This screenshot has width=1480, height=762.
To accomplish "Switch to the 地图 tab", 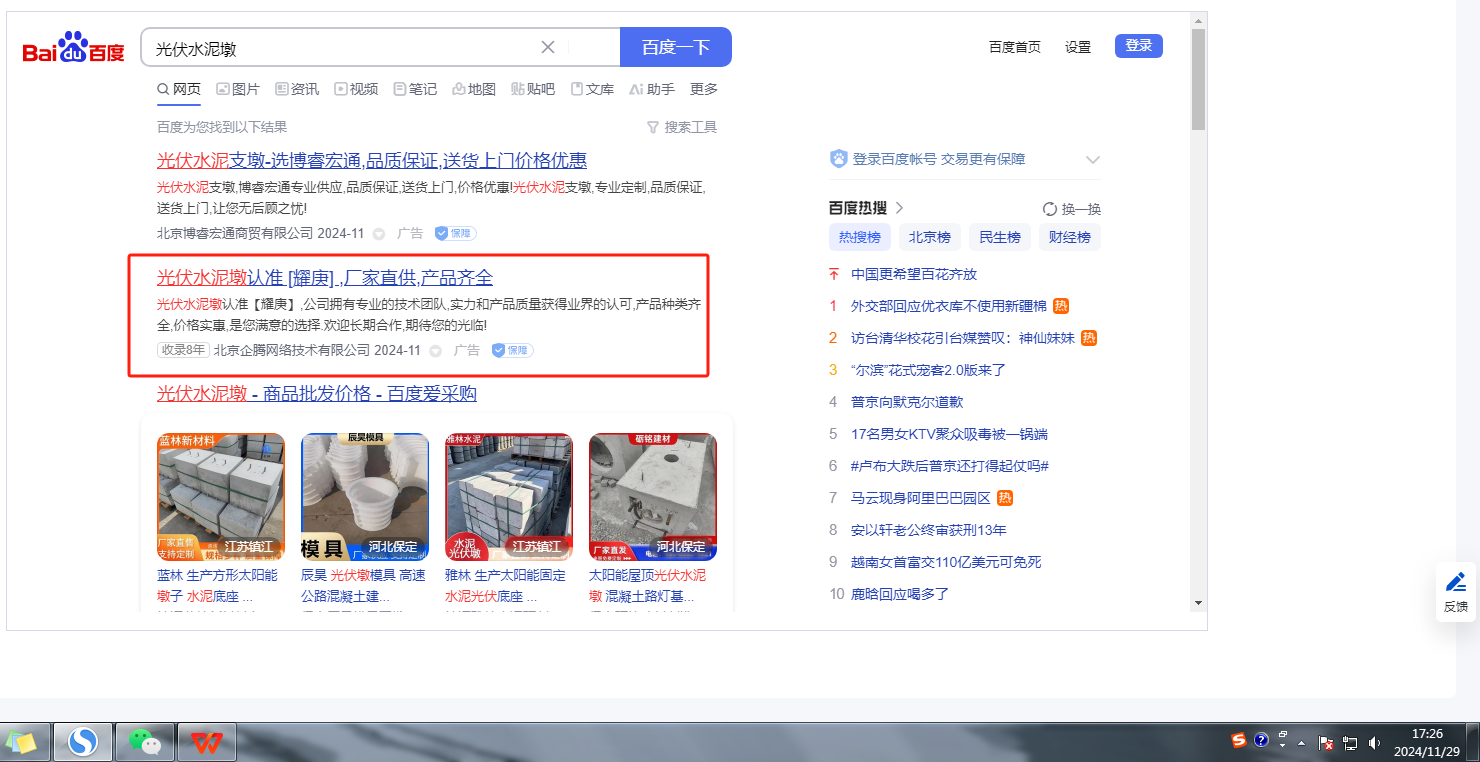I will [474, 89].
